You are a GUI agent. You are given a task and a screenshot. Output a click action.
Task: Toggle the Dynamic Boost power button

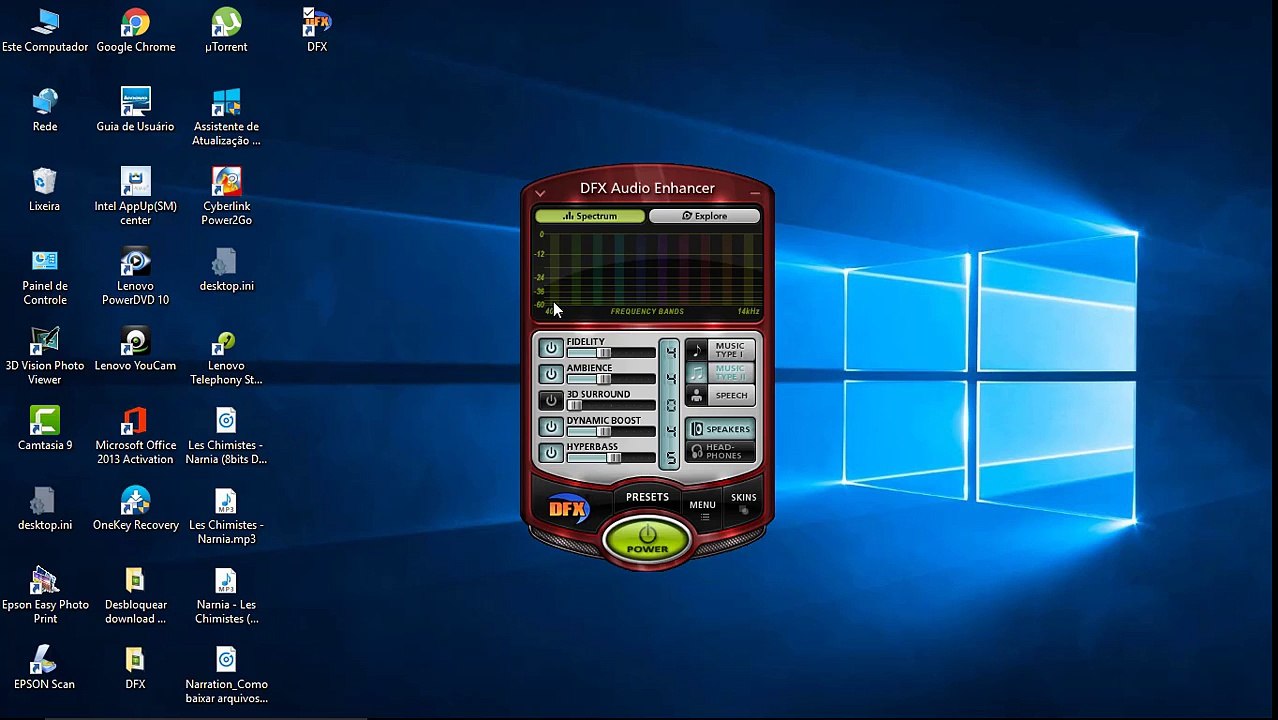tap(550, 427)
